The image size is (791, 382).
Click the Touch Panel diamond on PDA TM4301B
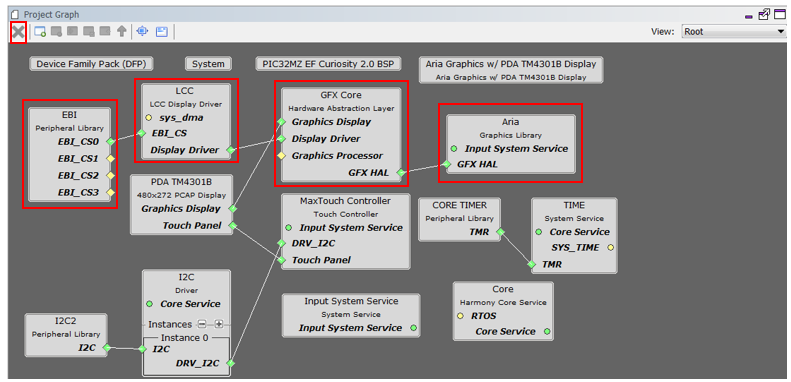232,225
